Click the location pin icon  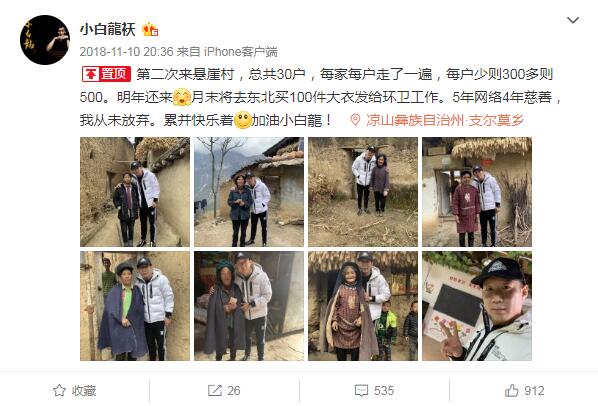tap(355, 120)
